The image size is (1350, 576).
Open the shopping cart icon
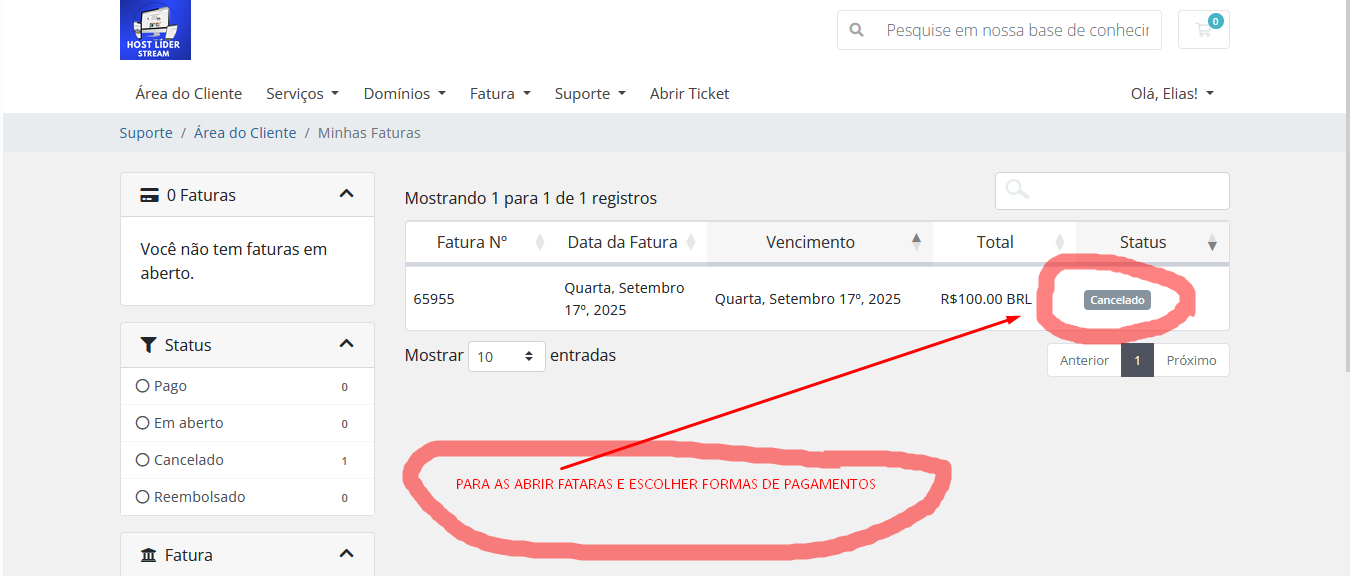pyautogui.click(x=1203, y=30)
